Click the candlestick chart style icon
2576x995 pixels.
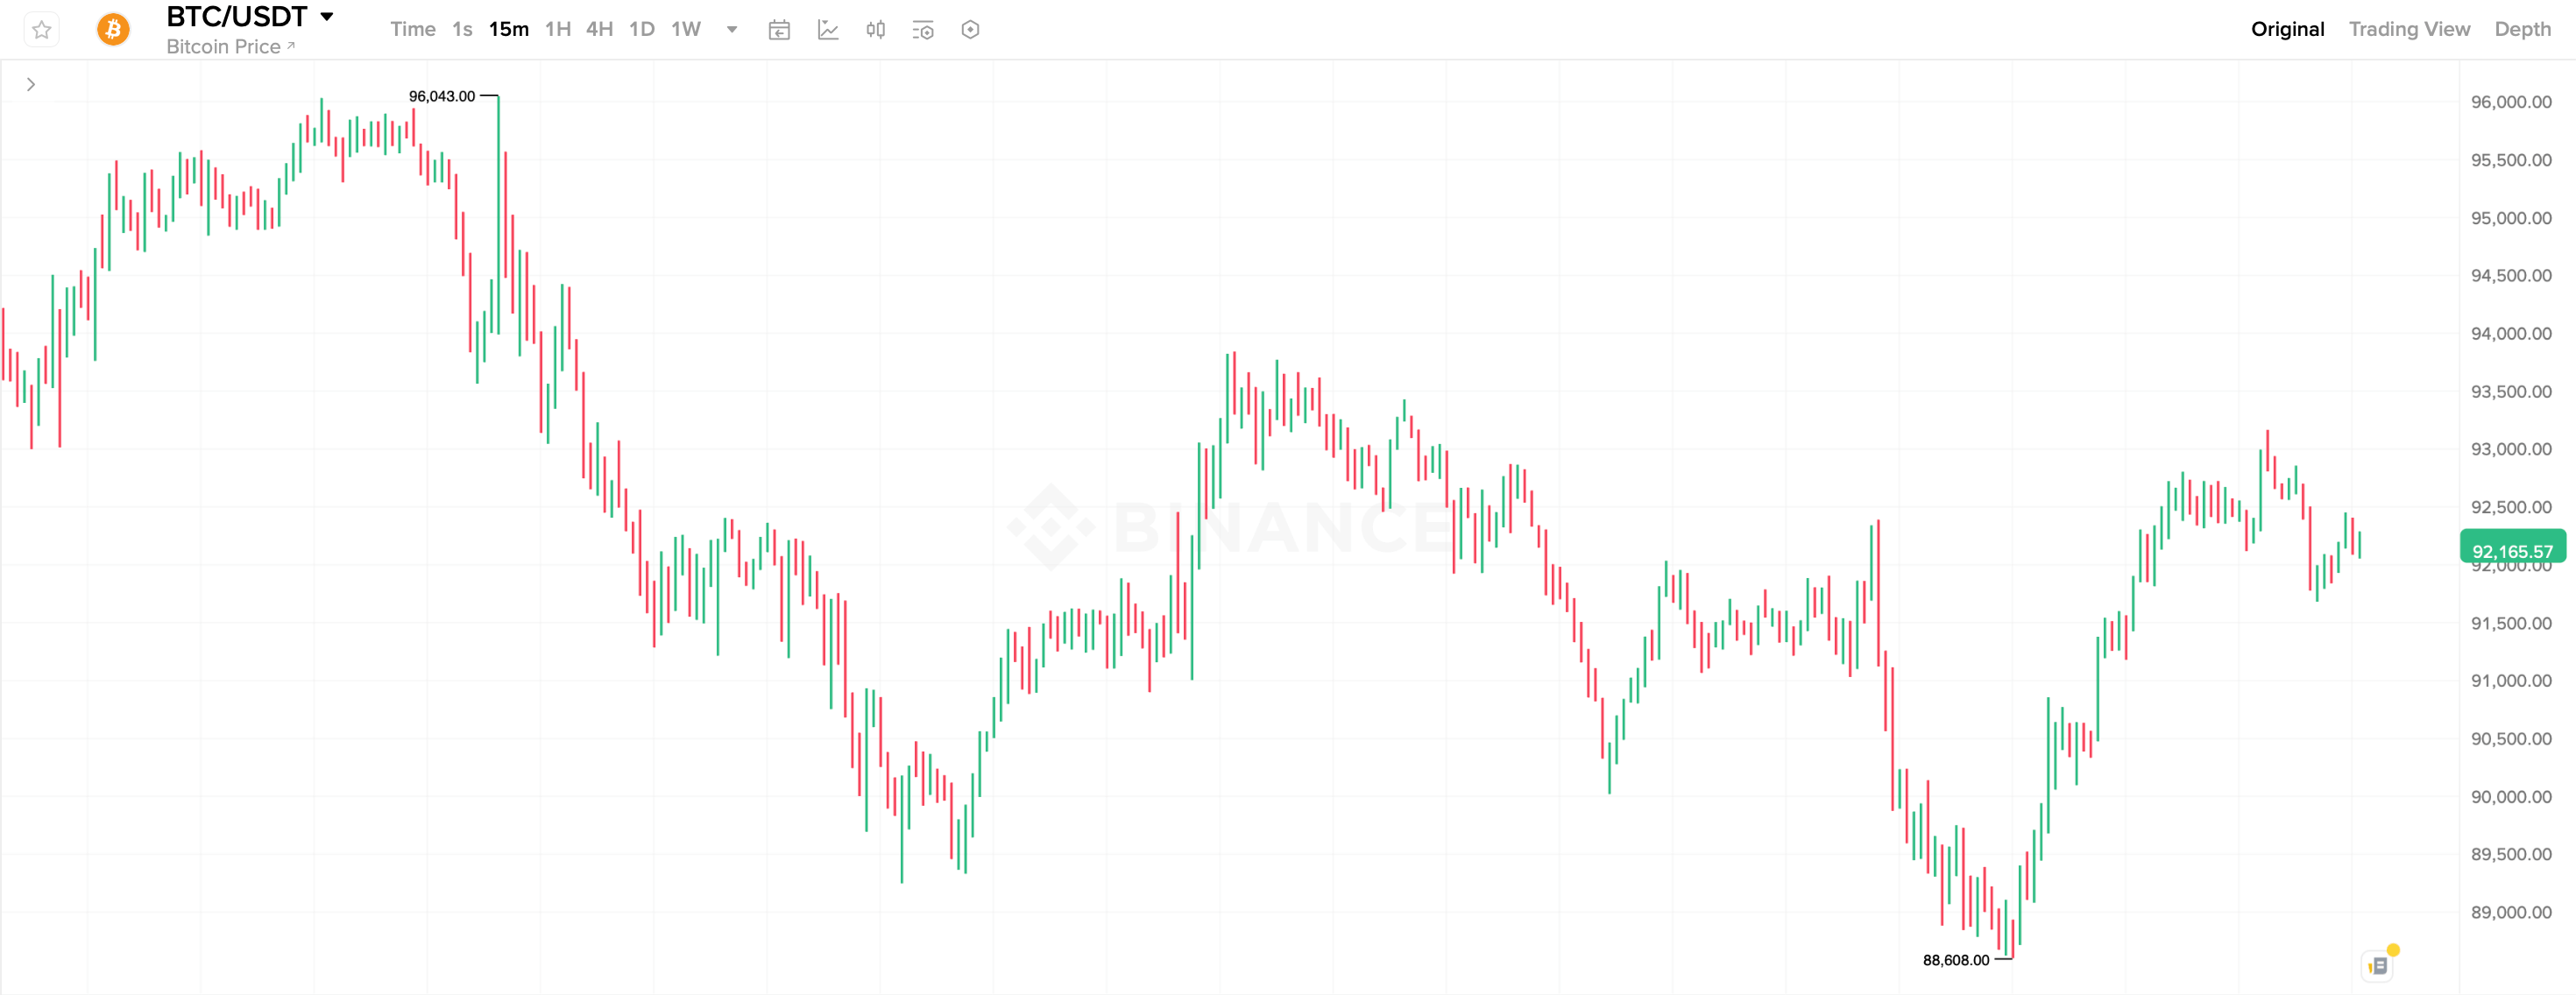[875, 30]
